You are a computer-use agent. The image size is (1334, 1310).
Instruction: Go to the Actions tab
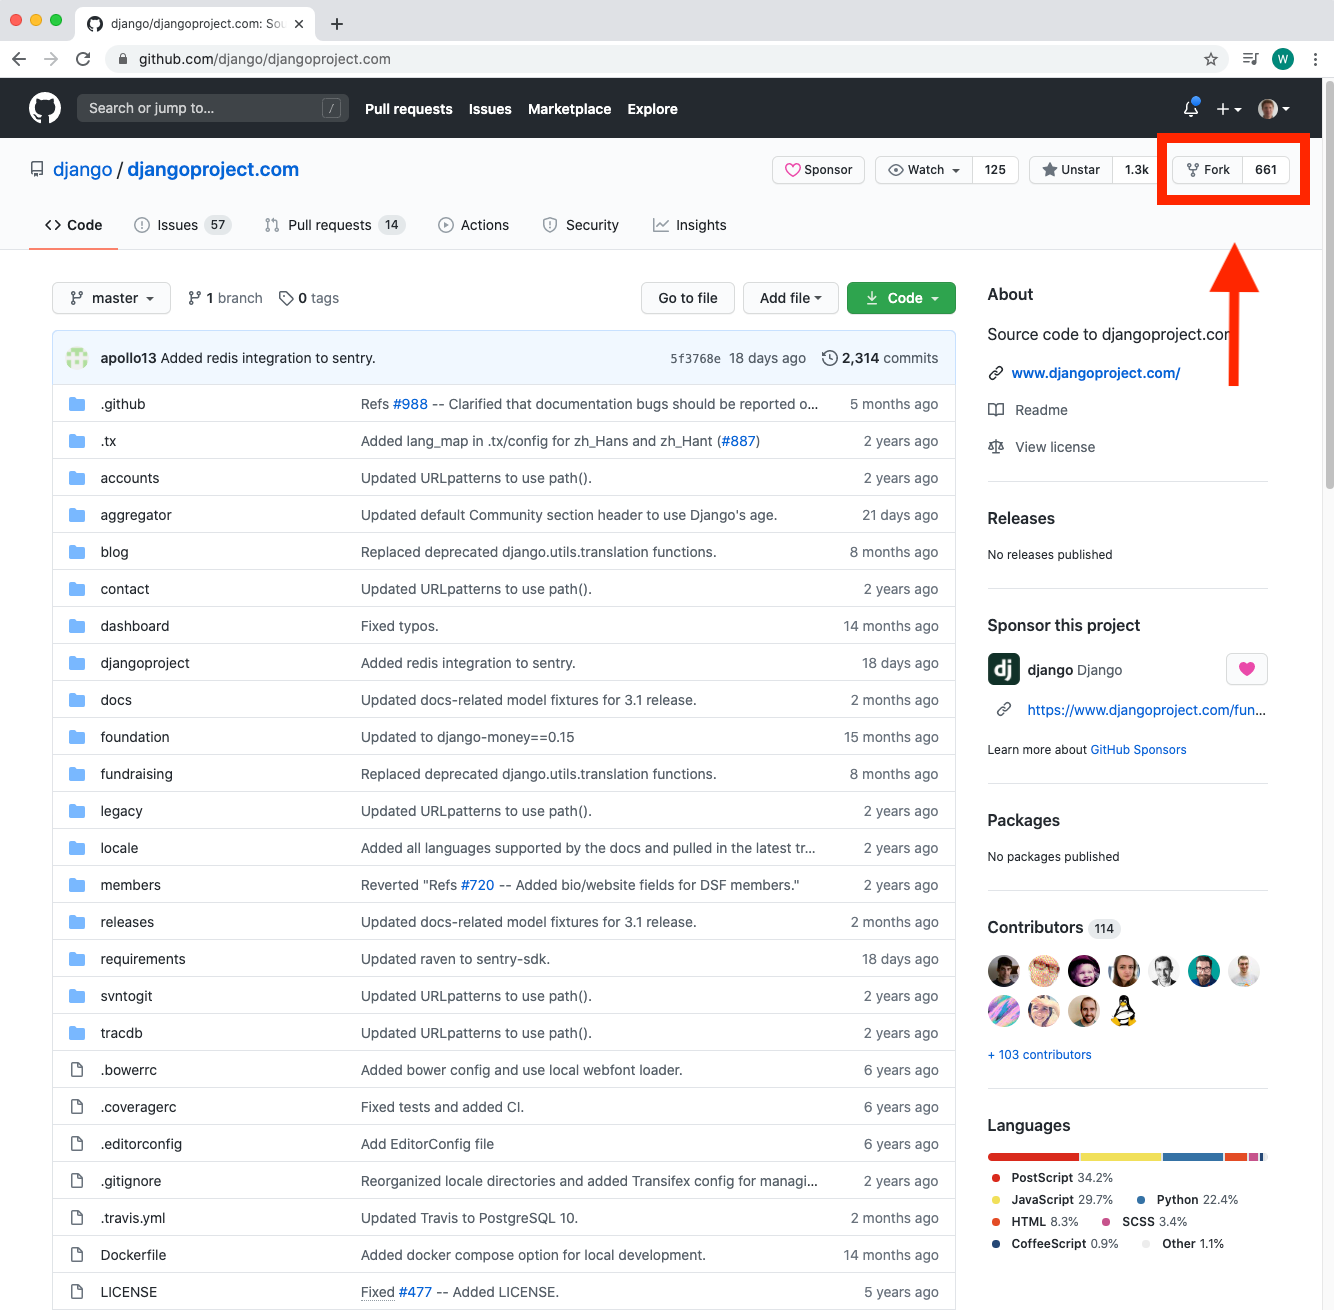click(473, 225)
